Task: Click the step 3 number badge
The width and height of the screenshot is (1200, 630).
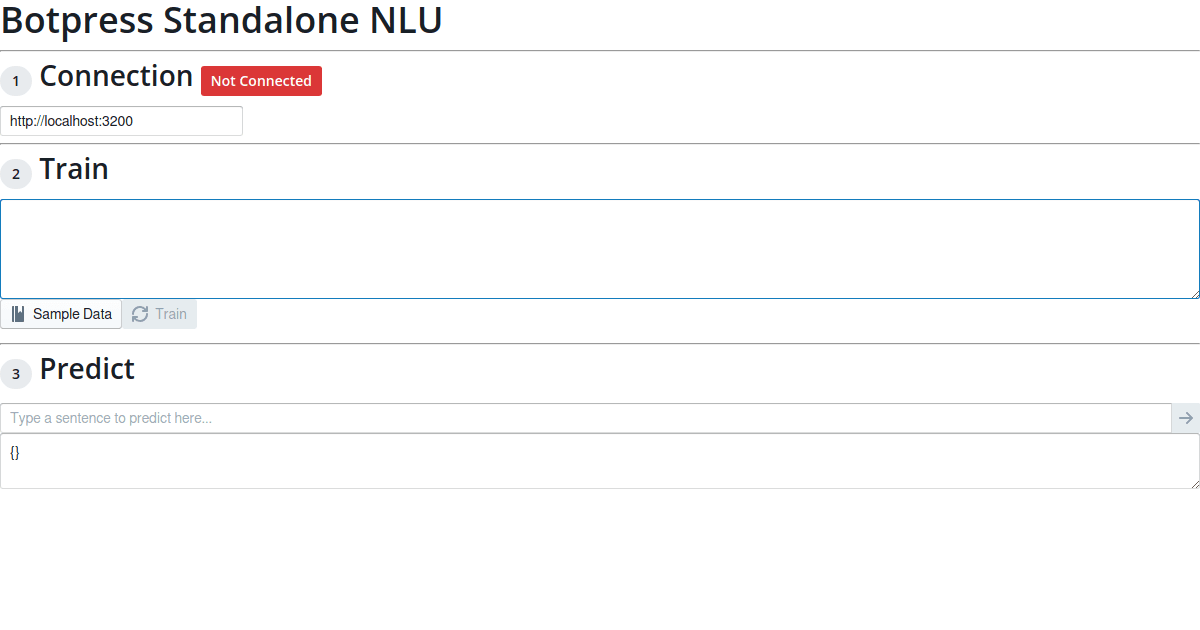Action: (x=16, y=375)
